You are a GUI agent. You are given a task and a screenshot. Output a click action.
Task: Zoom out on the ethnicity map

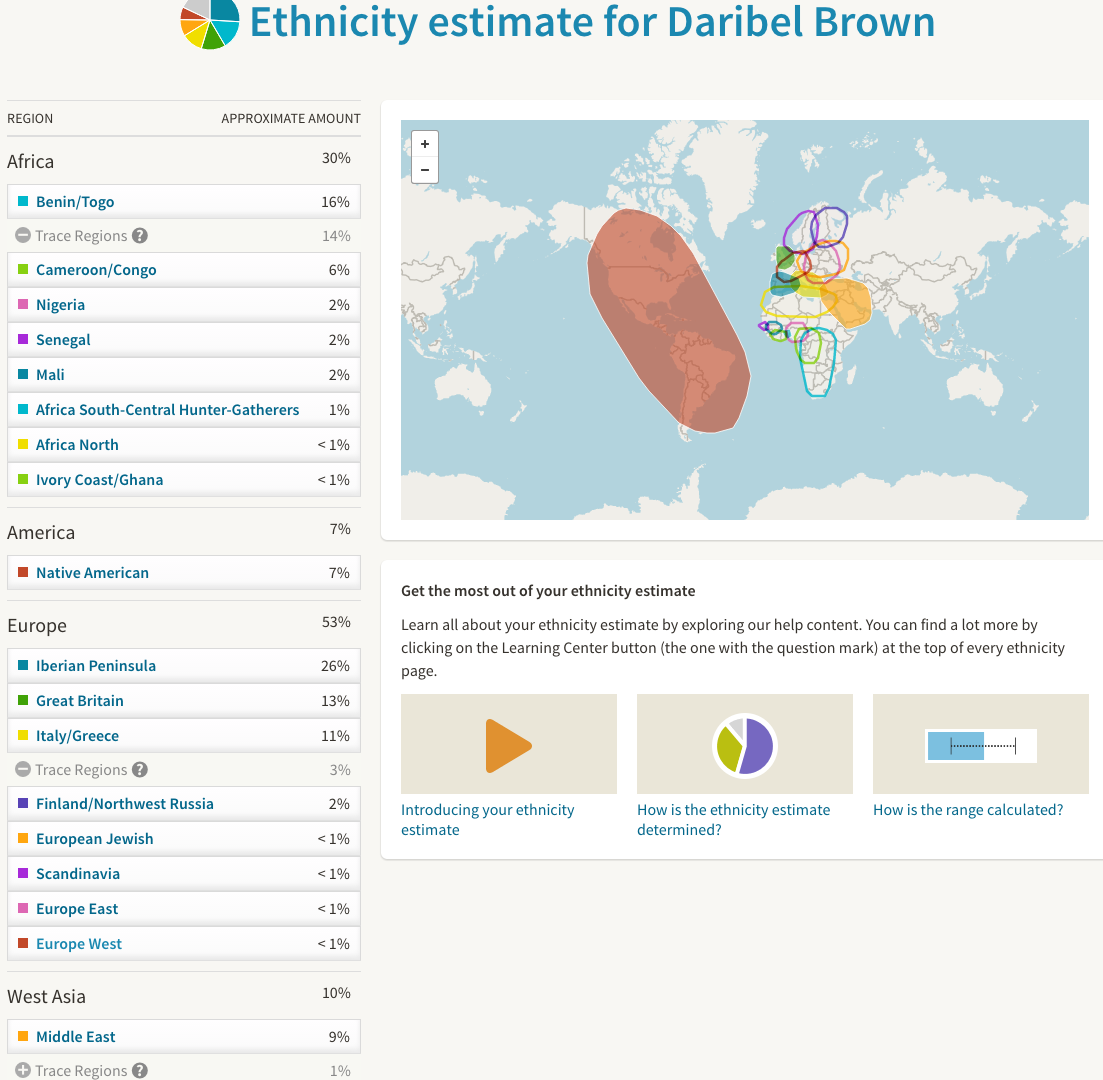pos(425,170)
